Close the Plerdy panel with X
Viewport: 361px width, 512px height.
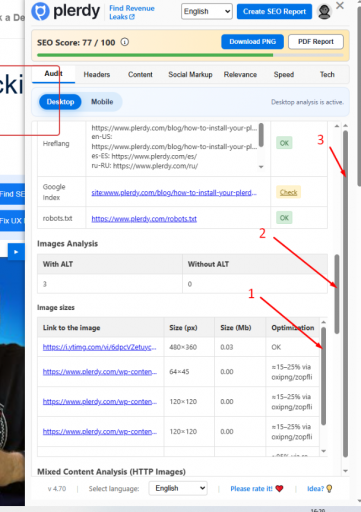(340, 5)
